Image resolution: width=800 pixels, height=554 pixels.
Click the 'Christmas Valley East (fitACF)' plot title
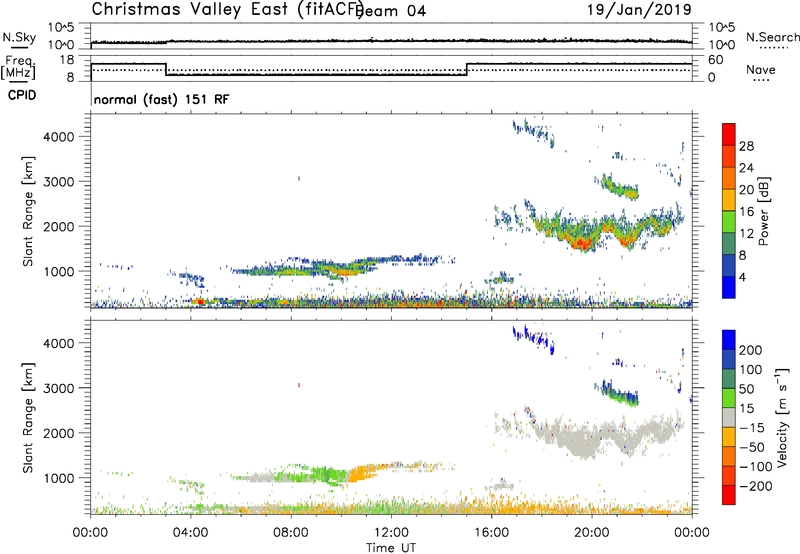(x=228, y=9)
